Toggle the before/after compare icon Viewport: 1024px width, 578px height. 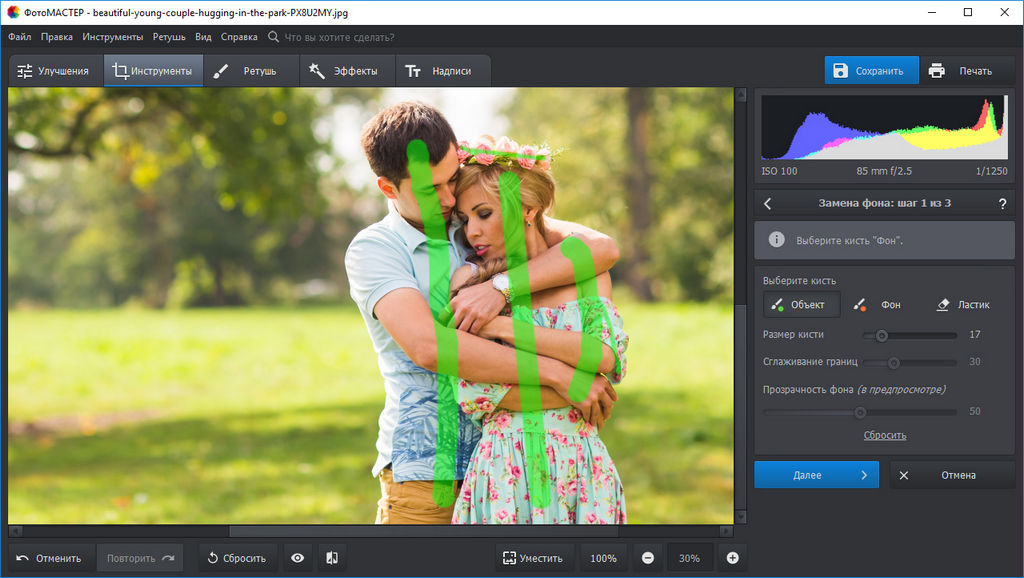[x=330, y=558]
